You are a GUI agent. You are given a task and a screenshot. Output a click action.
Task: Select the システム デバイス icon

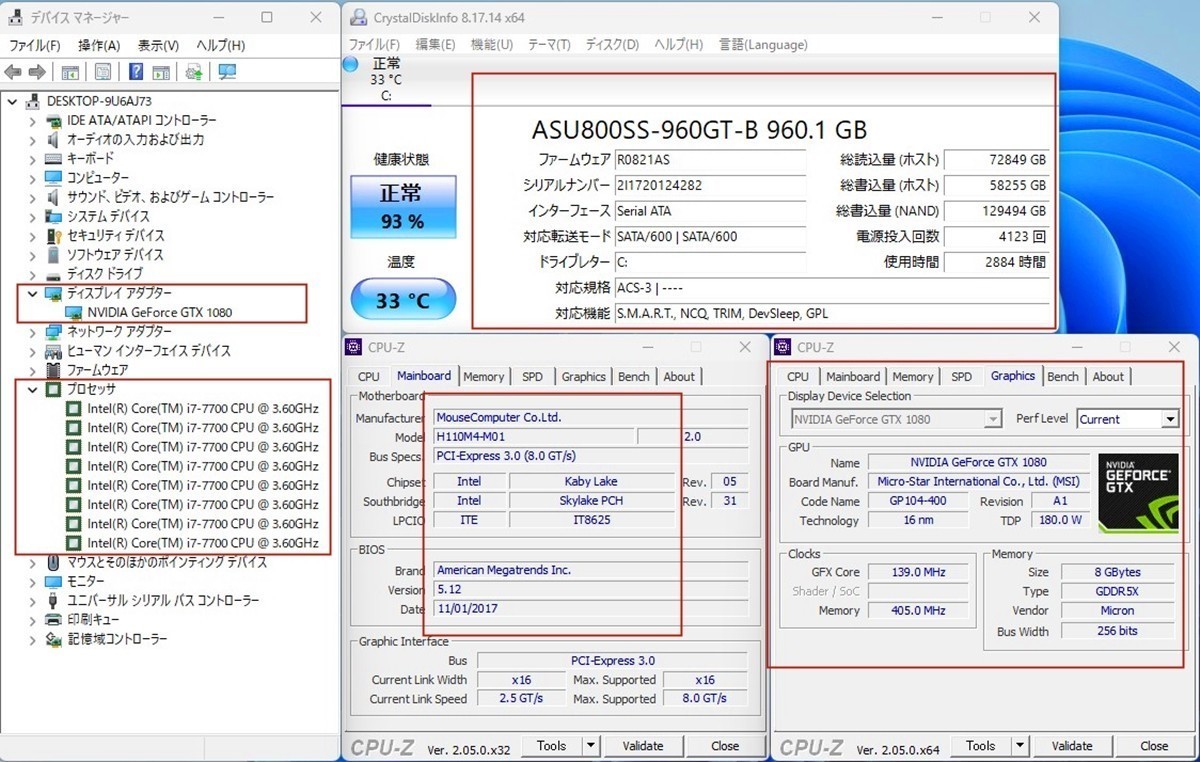pyautogui.click(x=54, y=216)
